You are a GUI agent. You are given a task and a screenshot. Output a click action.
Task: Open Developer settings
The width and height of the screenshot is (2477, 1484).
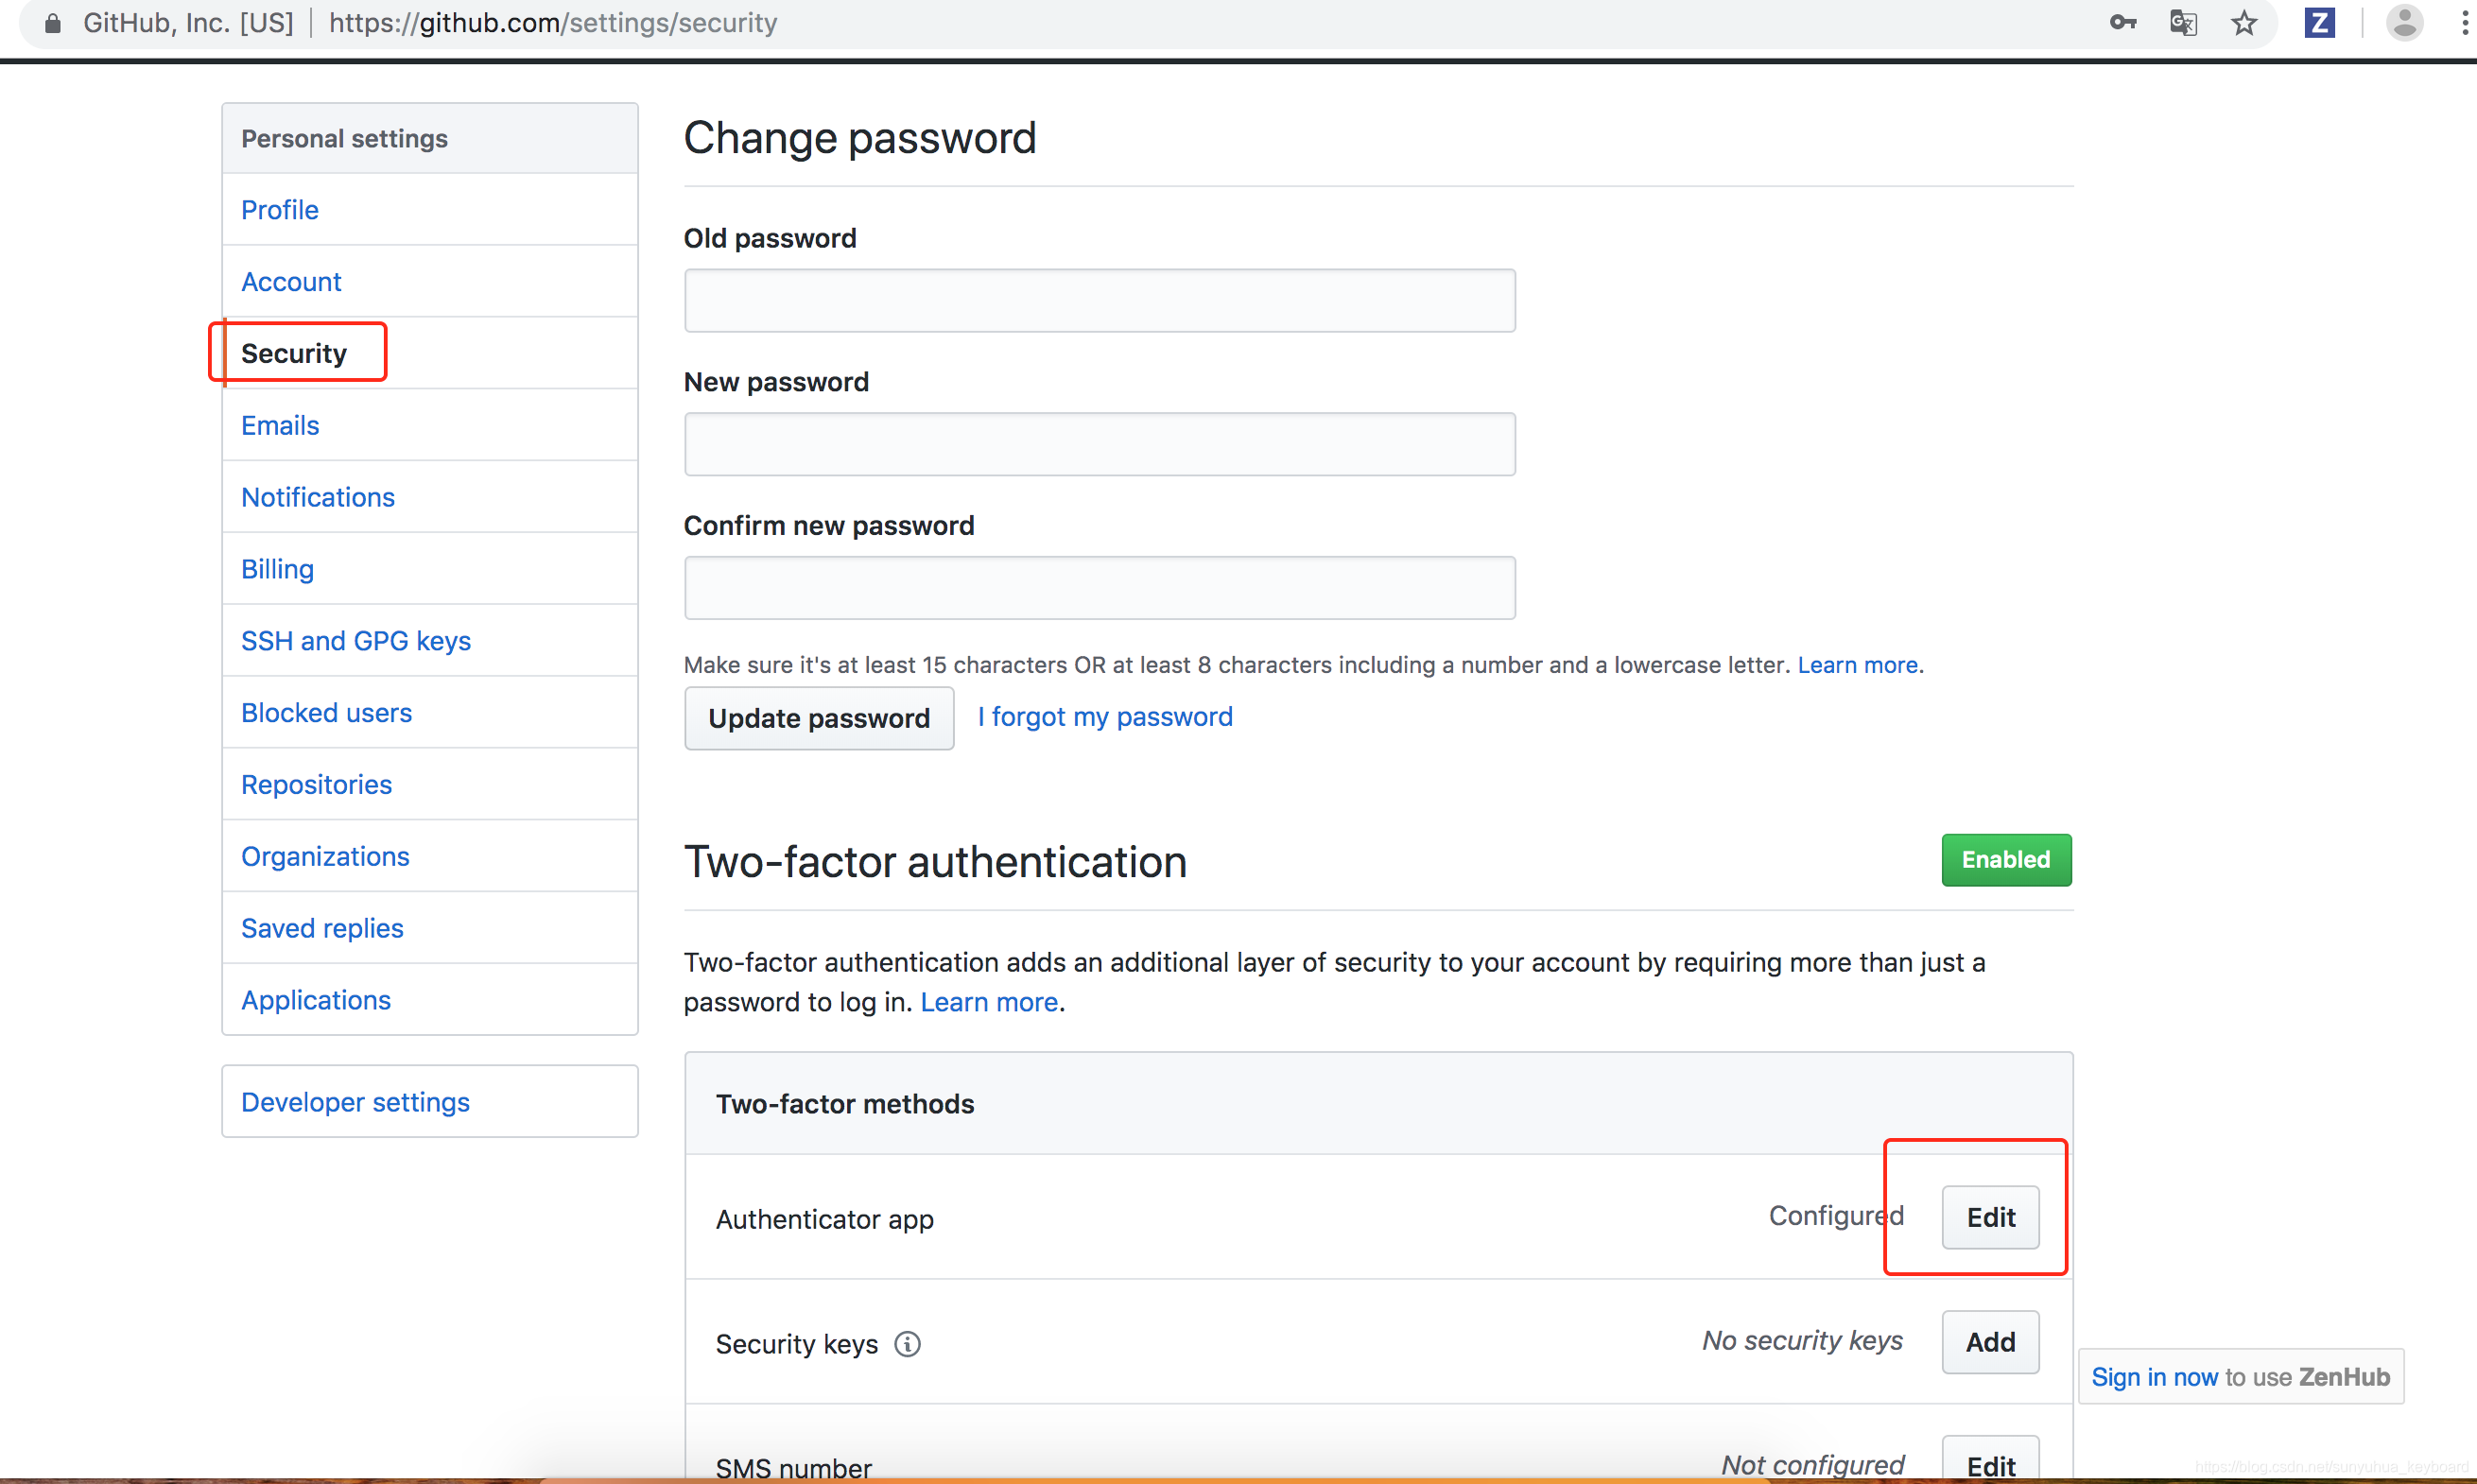354,1101
